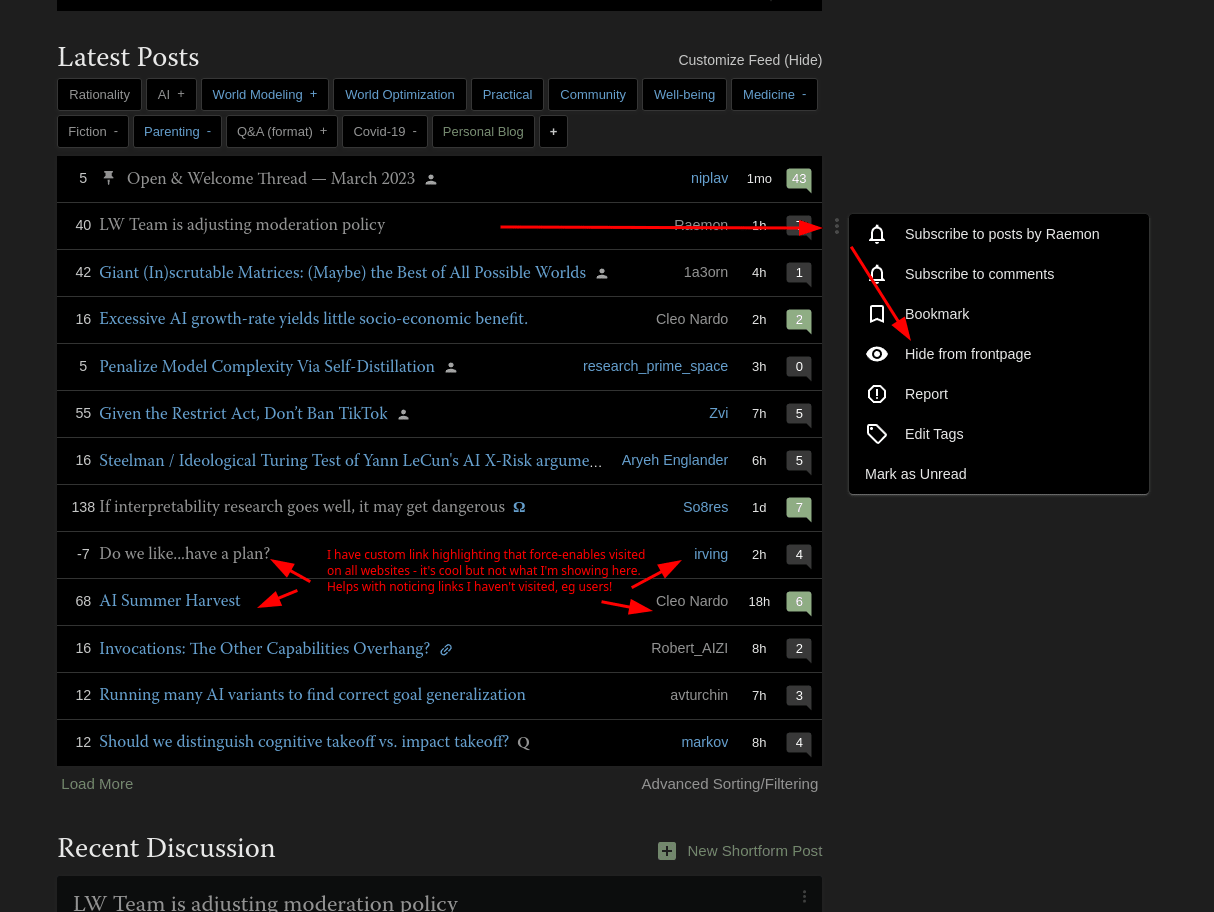
Task: Select Mark as Unread from the menu
Action: pos(915,474)
